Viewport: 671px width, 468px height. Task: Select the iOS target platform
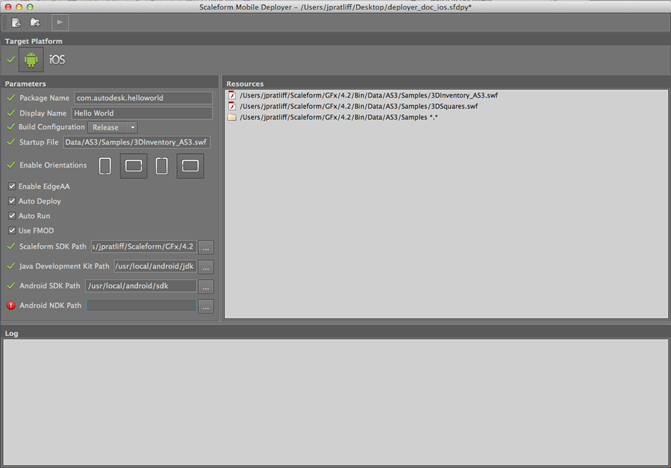coord(57,59)
